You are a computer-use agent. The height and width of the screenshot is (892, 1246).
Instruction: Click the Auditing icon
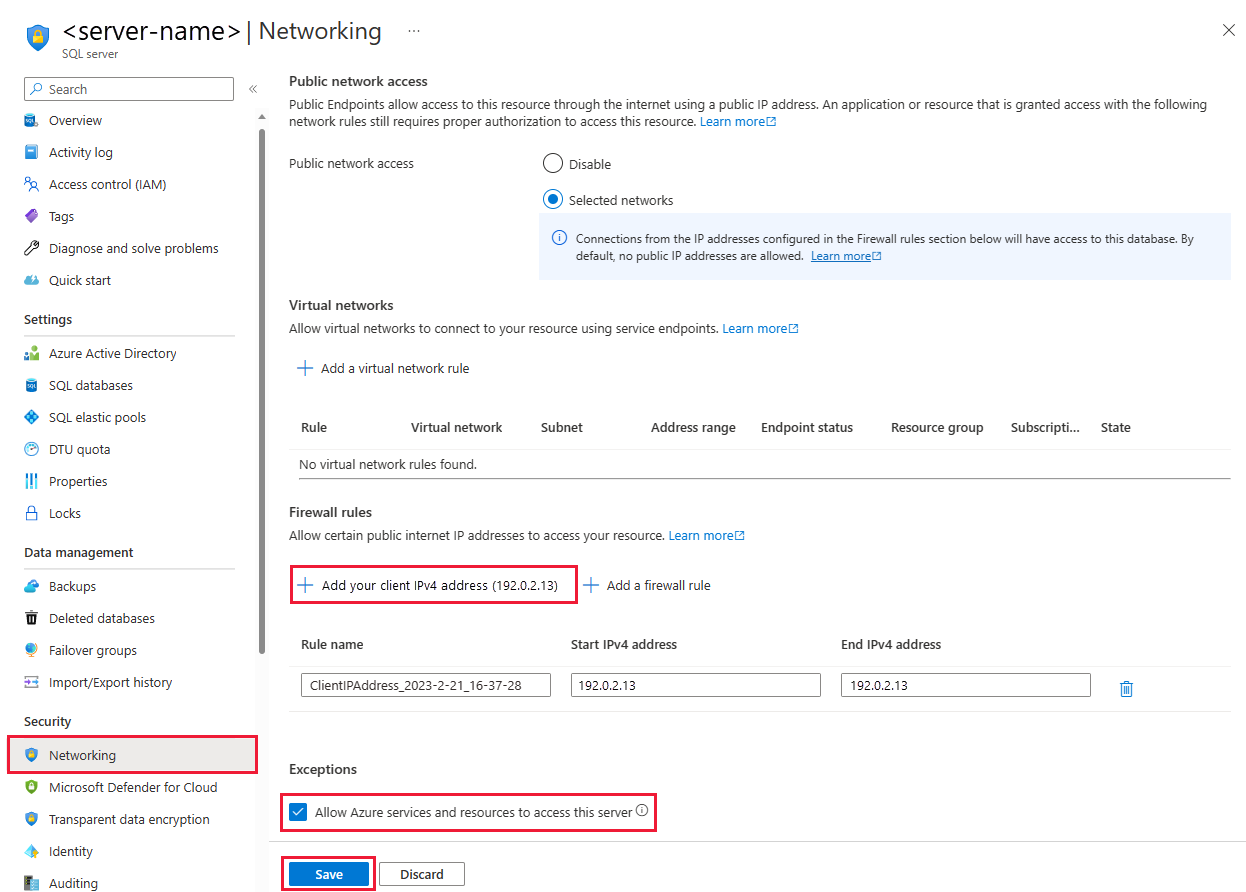click(x=31, y=883)
